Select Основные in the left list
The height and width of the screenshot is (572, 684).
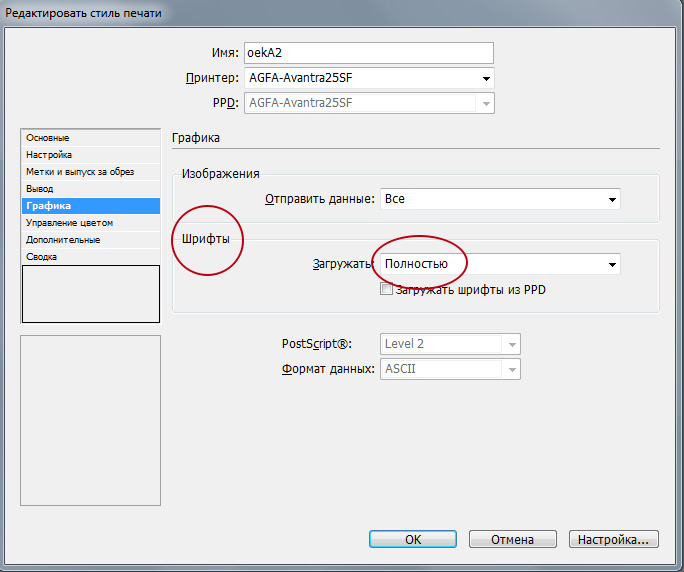coord(91,138)
